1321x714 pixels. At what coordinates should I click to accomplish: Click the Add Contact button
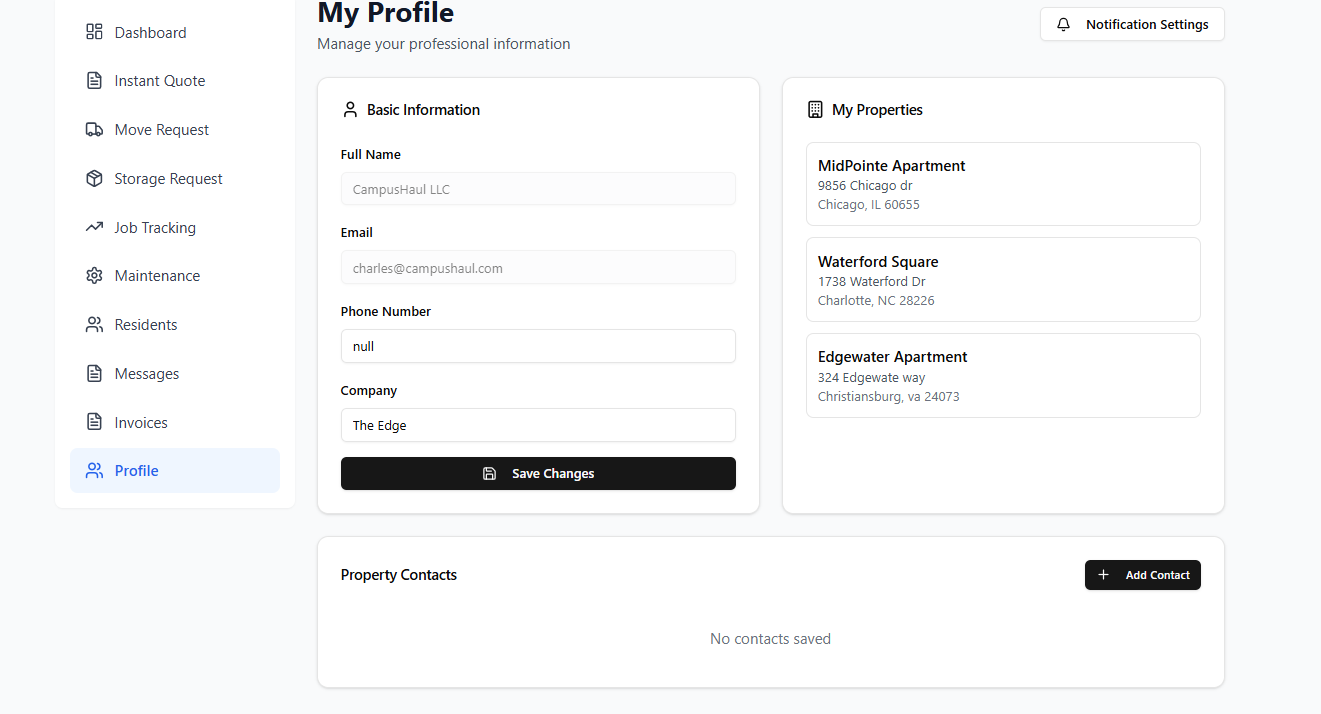(x=1143, y=575)
